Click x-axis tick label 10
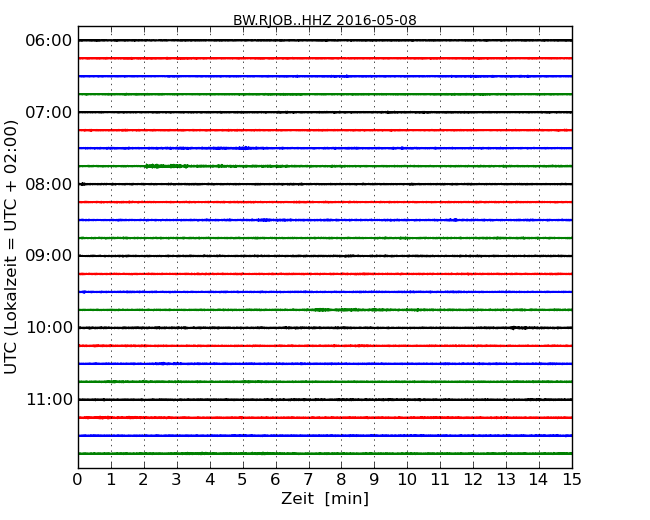650x520 pixels. (x=407, y=480)
